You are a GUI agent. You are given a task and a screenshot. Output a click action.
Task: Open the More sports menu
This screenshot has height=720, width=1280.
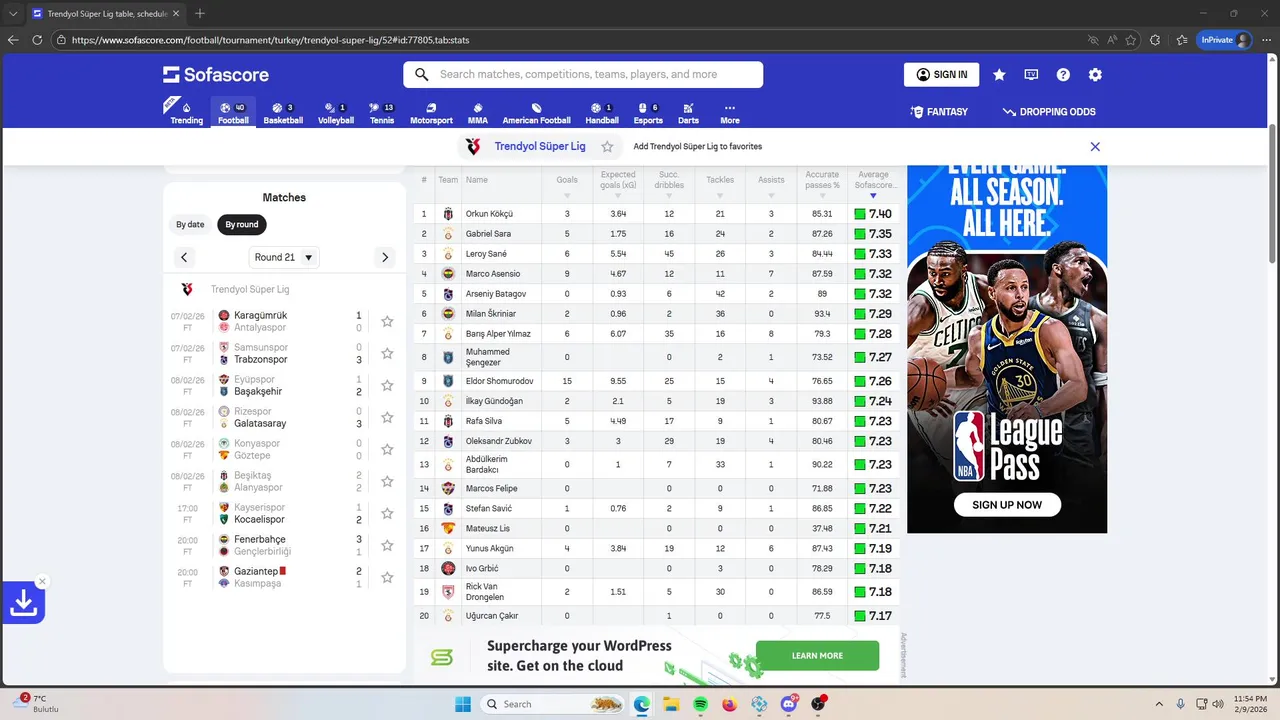point(730,113)
